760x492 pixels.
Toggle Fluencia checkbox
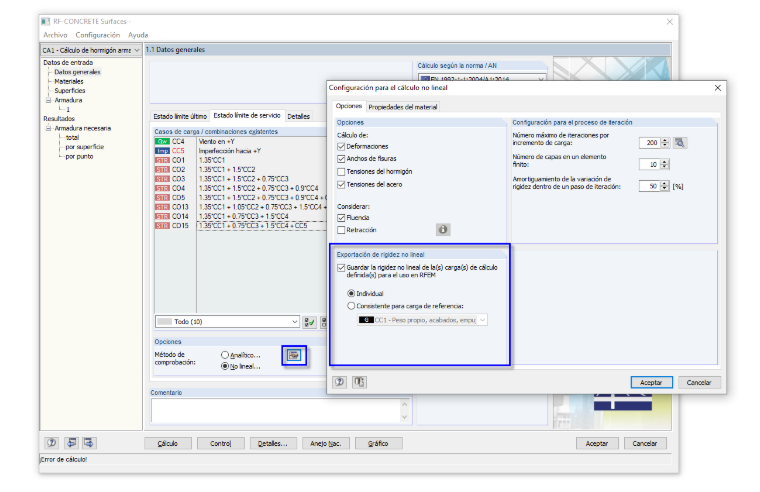point(341,218)
